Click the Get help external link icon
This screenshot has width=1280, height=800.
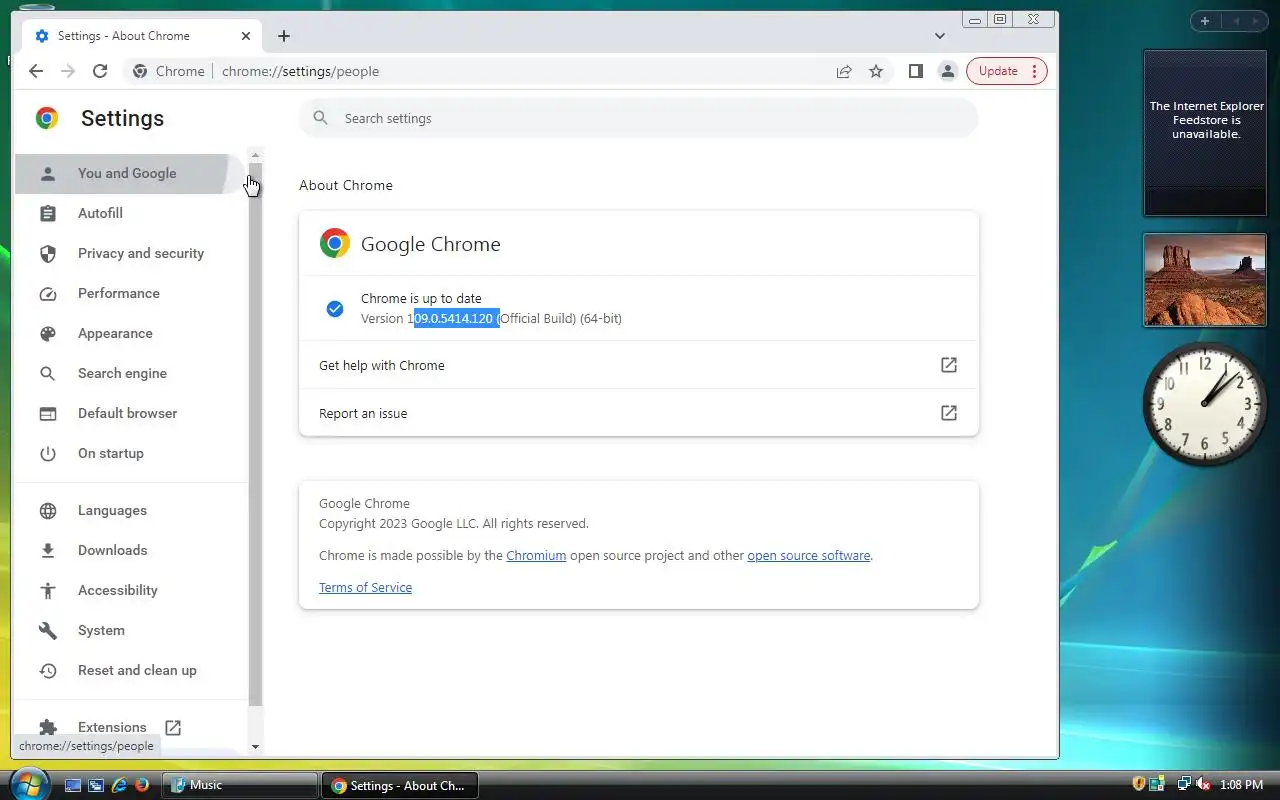tap(949, 365)
